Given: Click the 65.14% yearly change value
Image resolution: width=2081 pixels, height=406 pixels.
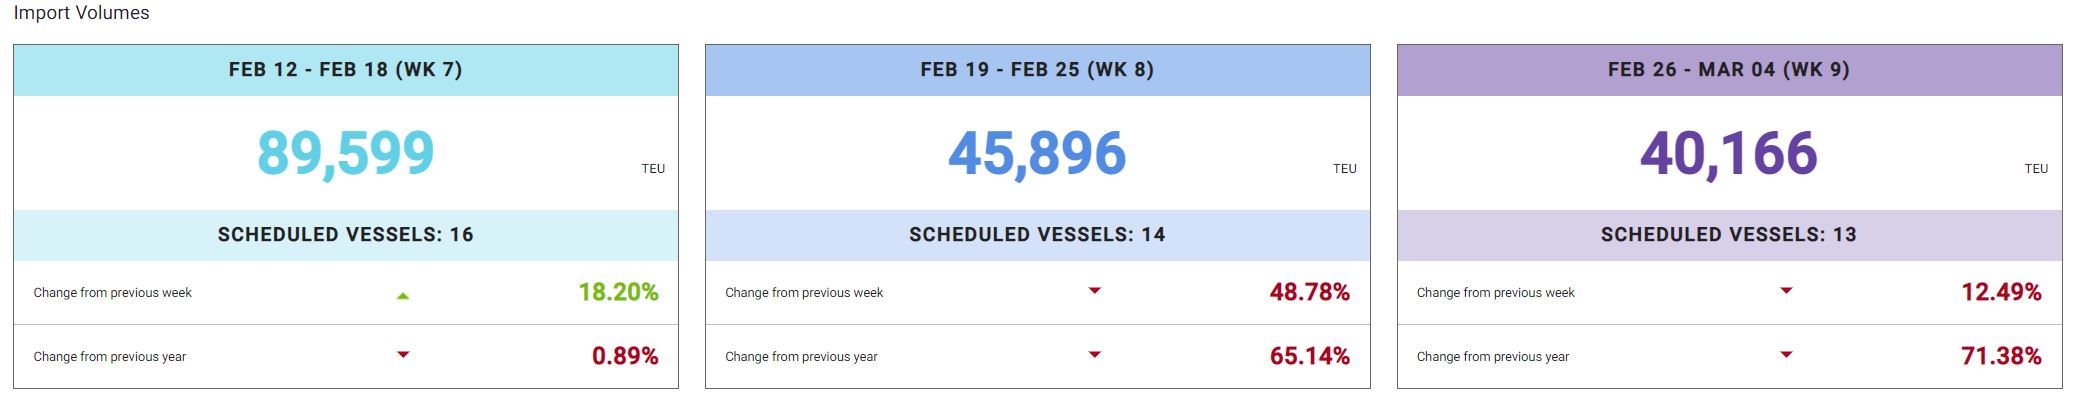Looking at the screenshot, I should (1309, 356).
